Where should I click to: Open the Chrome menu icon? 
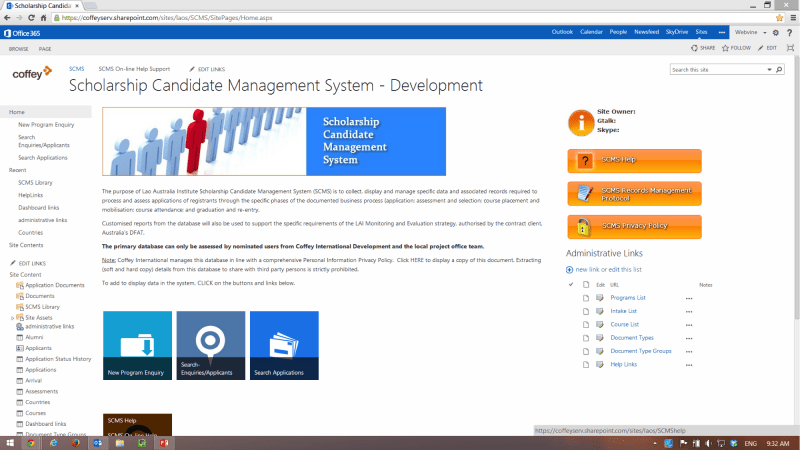[793, 17]
